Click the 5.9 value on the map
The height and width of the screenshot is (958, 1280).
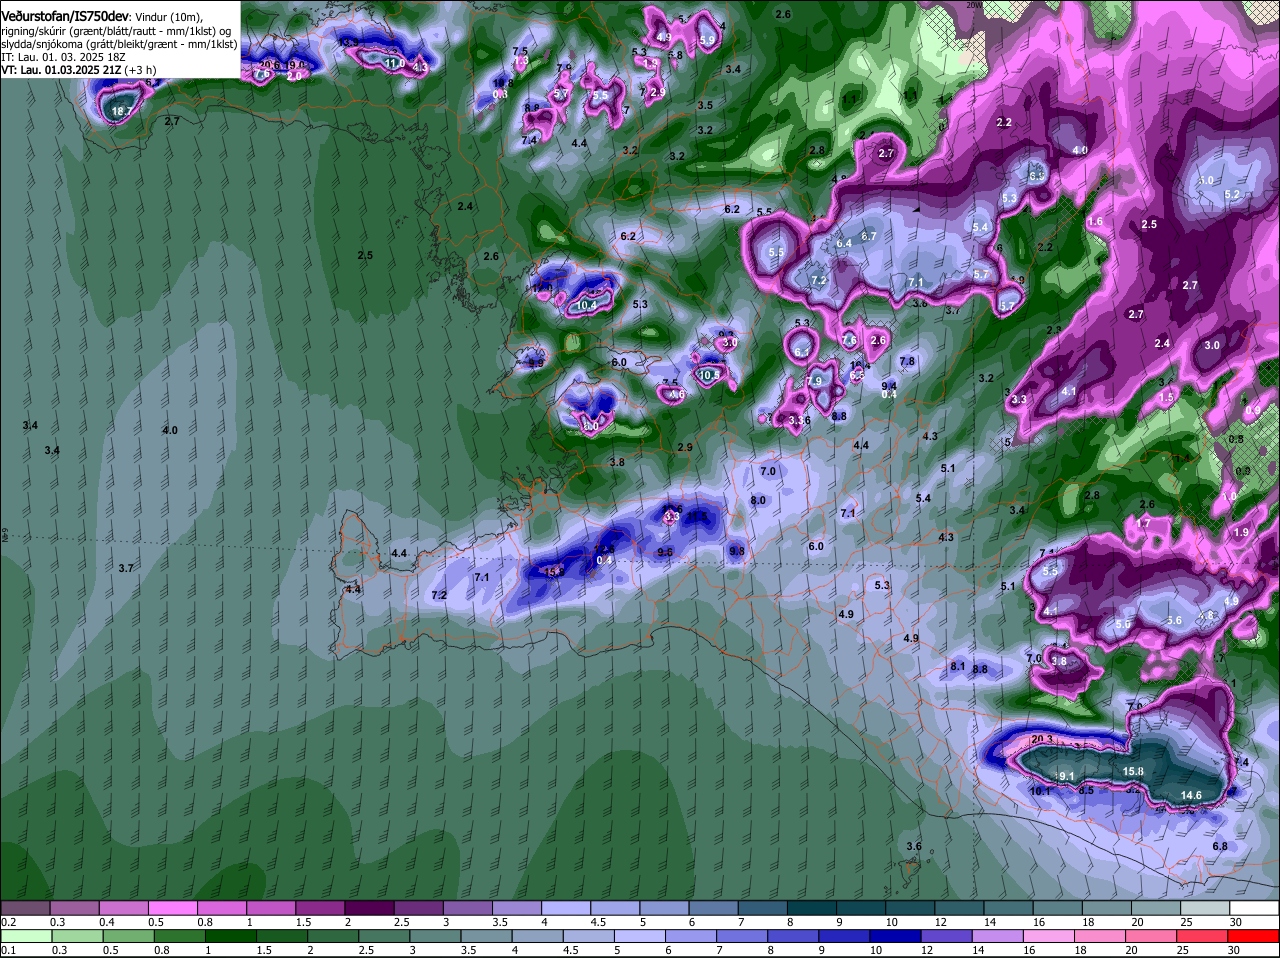click(707, 40)
